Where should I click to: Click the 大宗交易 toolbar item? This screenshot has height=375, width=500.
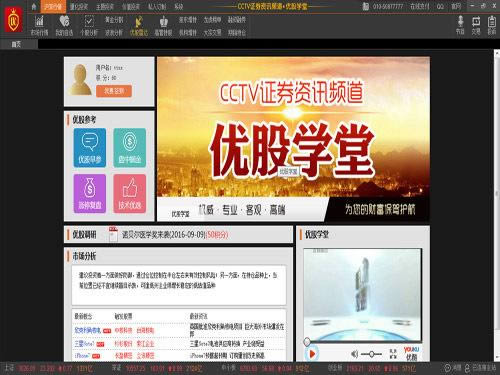[212, 32]
